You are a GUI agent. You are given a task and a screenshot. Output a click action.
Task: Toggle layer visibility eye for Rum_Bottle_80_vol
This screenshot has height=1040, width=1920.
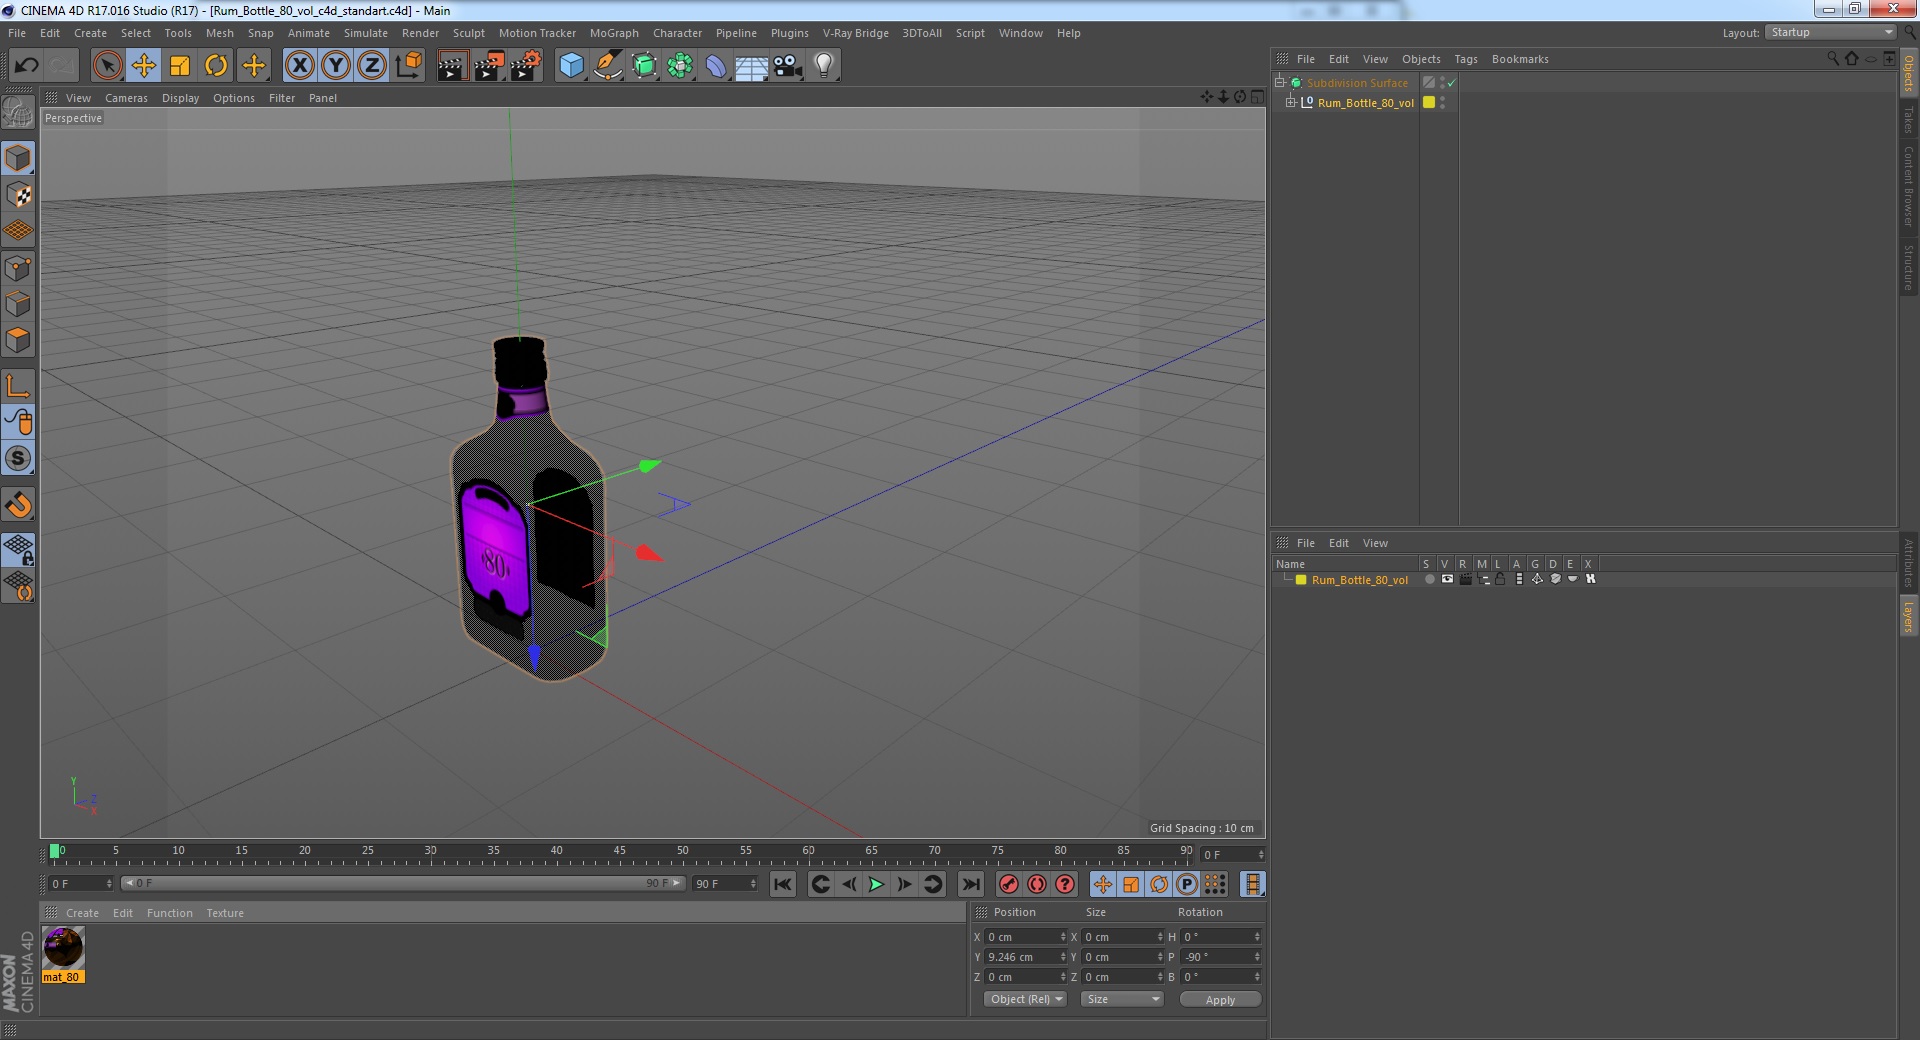(1447, 580)
